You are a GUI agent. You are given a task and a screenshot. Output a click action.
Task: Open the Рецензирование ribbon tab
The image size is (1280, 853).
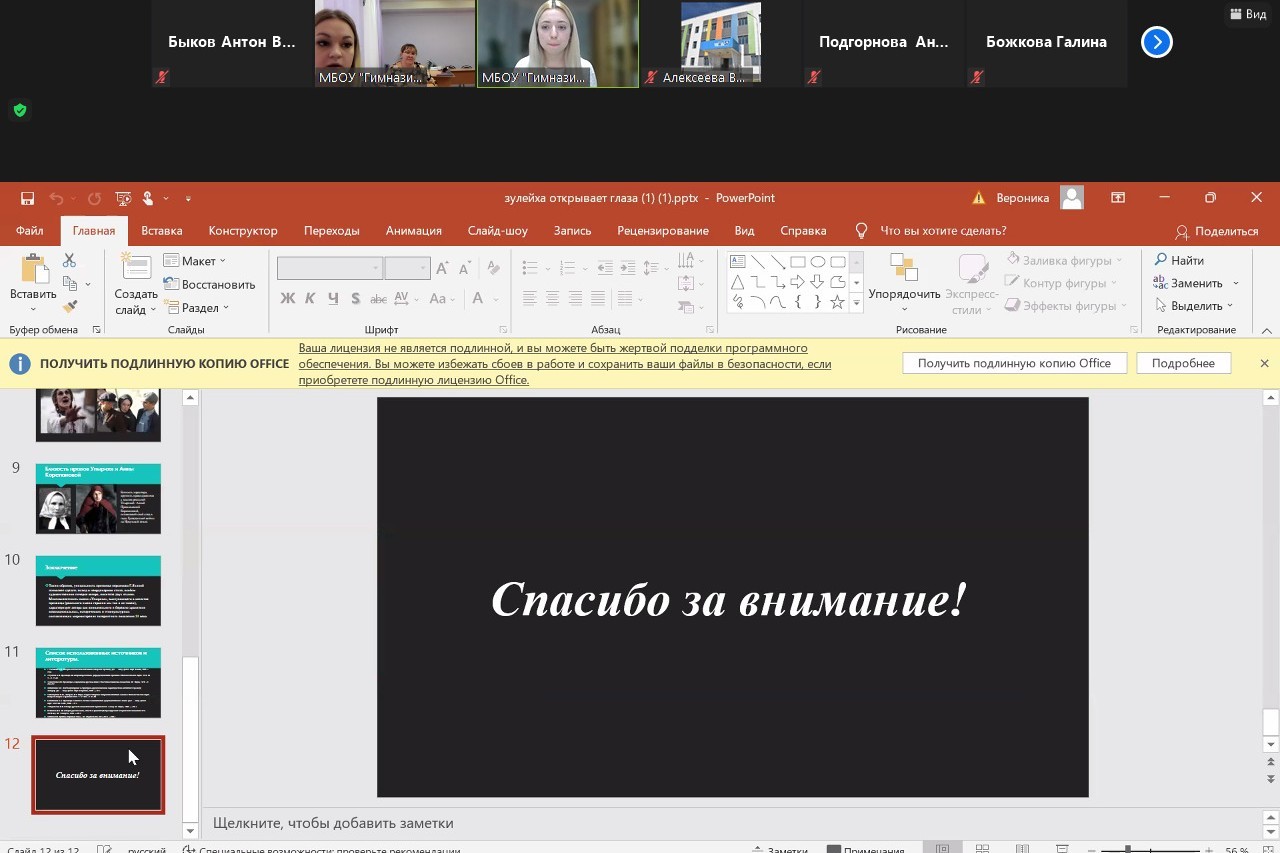pos(663,230)
